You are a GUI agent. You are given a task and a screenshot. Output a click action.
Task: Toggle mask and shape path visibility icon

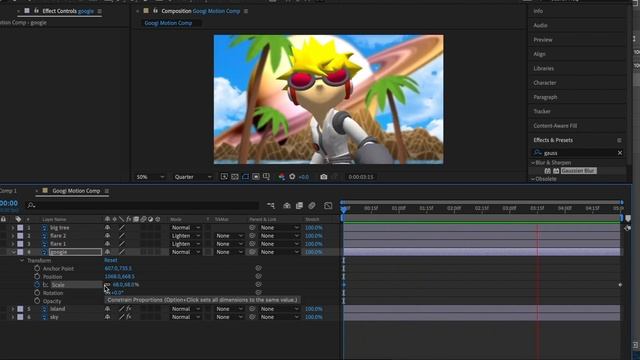click(245, 177)
